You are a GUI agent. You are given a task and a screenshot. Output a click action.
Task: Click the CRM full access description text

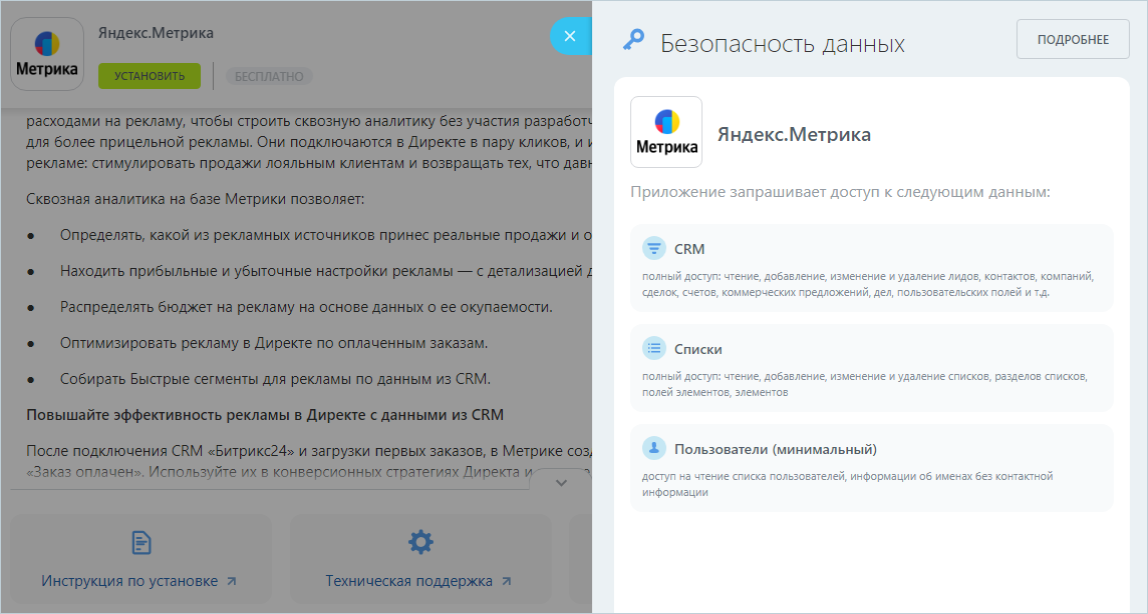pyautogui.click(x=868, y=284)
